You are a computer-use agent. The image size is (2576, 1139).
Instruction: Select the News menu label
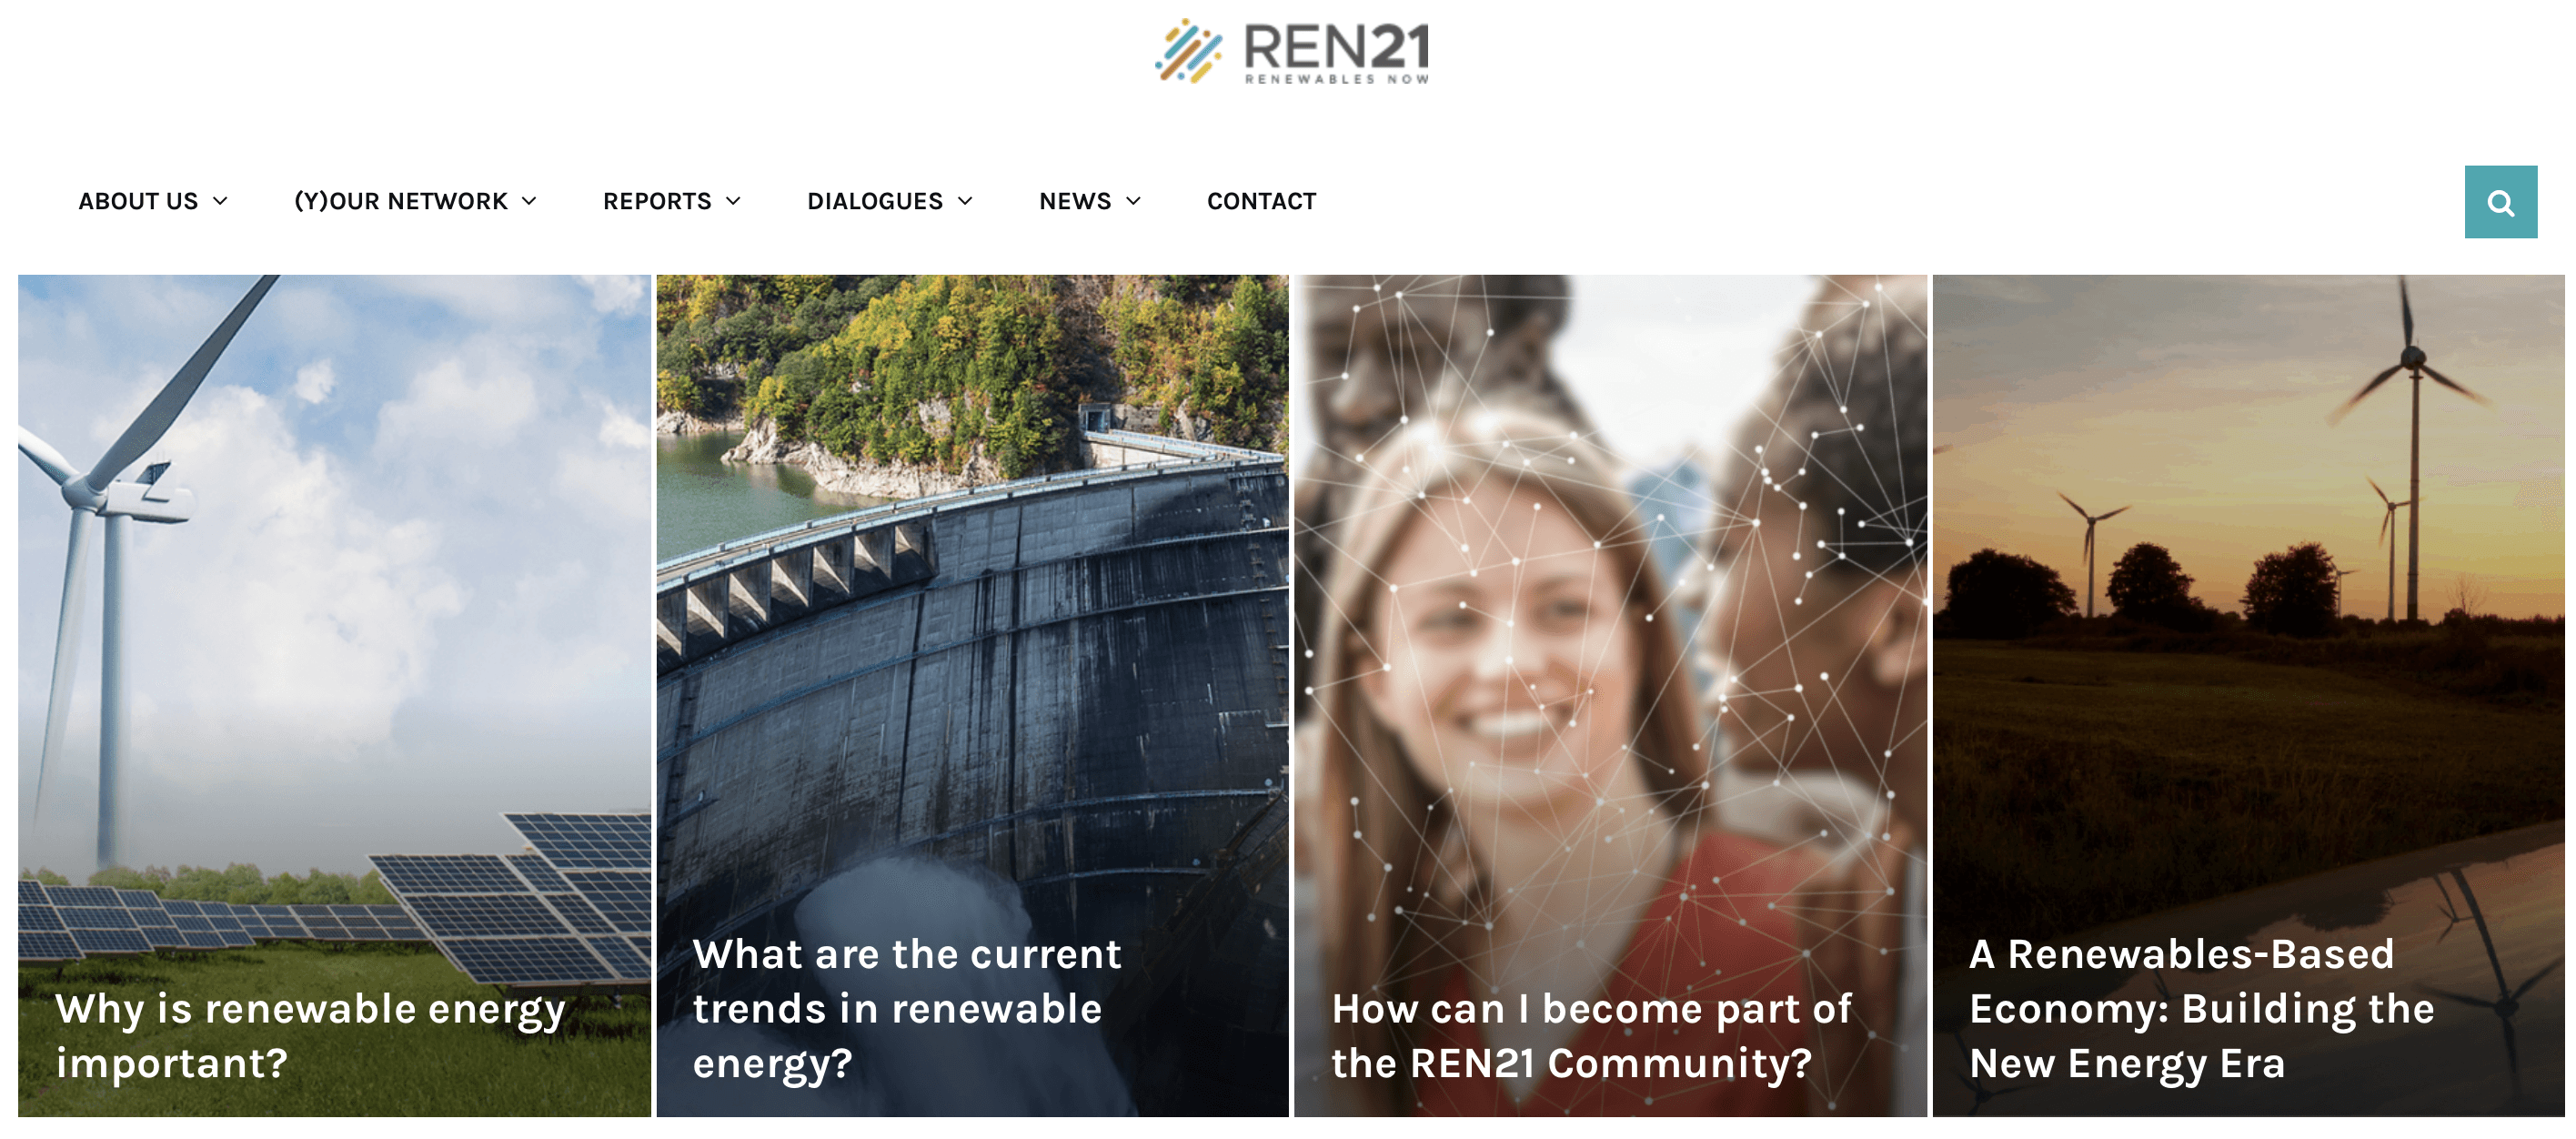[1075, 201]
